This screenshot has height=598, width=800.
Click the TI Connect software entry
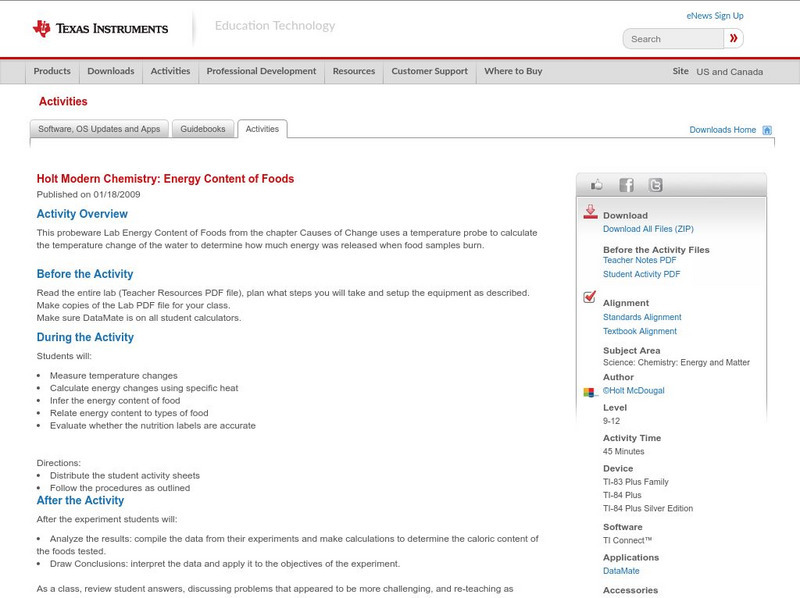pos(628,541)
